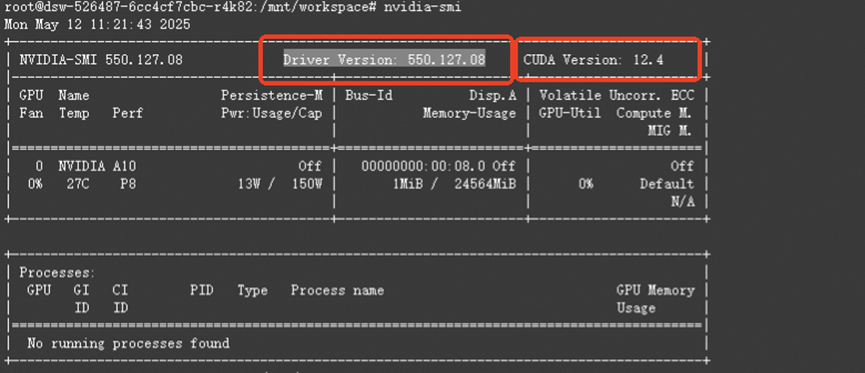
Task: Click the Persistence-M column header
Action: pyautogui.click(x=271, y=95)
